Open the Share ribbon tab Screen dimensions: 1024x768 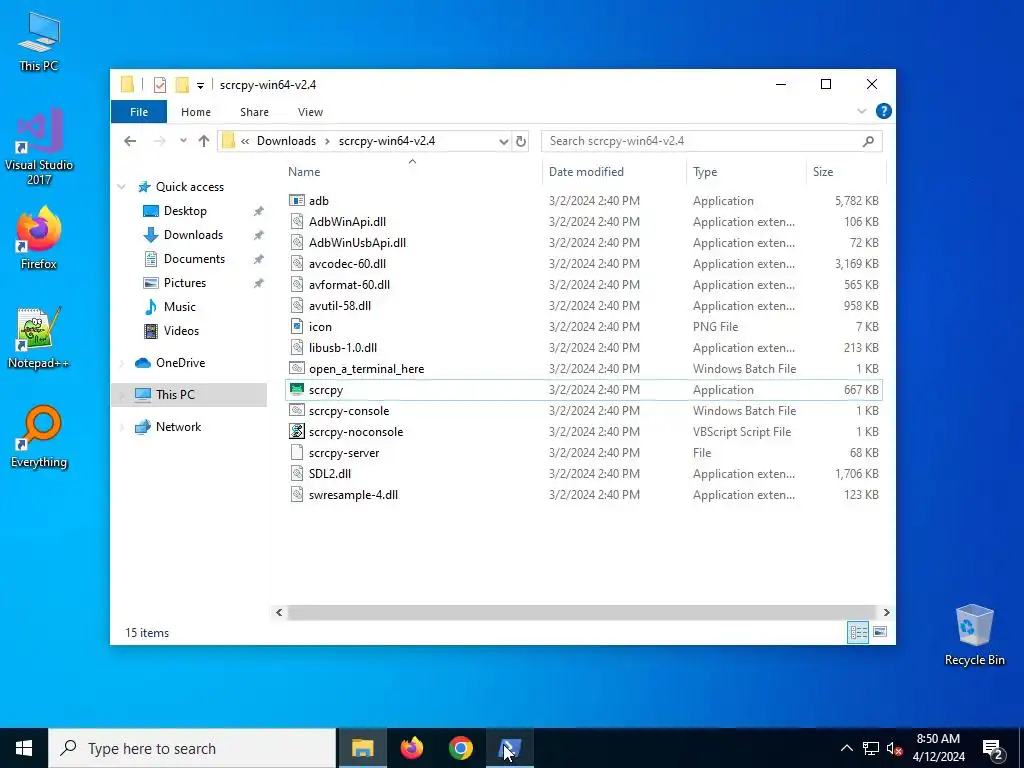coord(254,112)
